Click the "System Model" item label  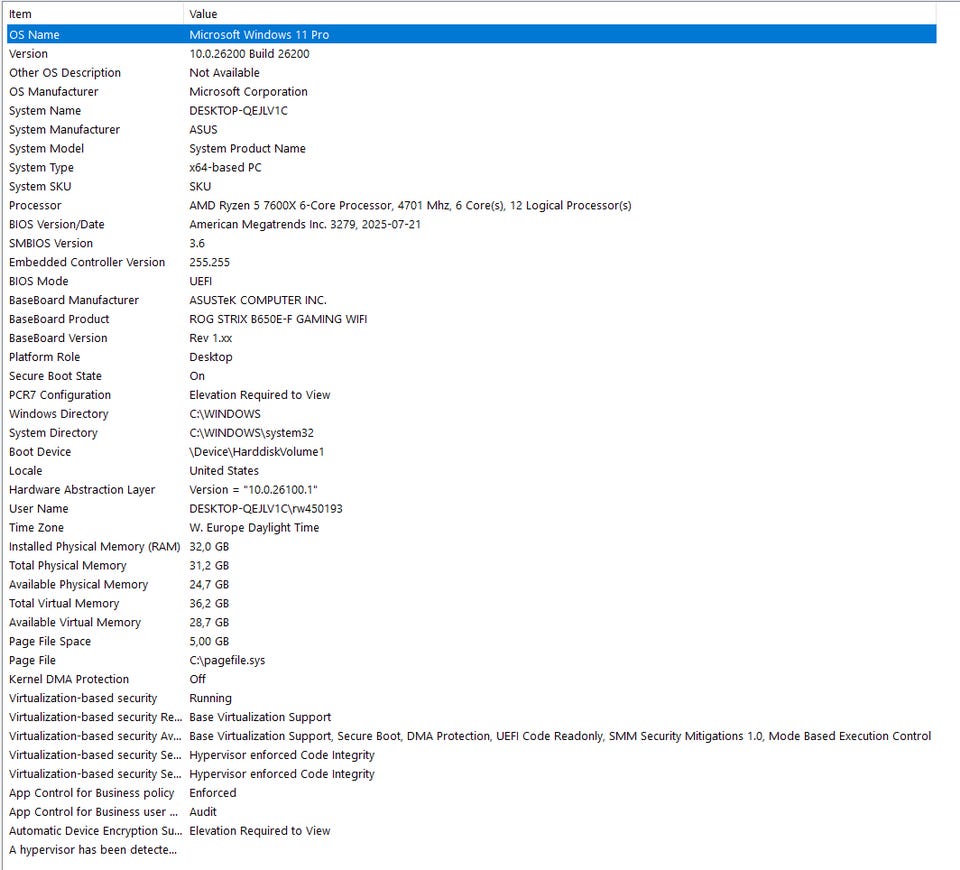[47, 149]
